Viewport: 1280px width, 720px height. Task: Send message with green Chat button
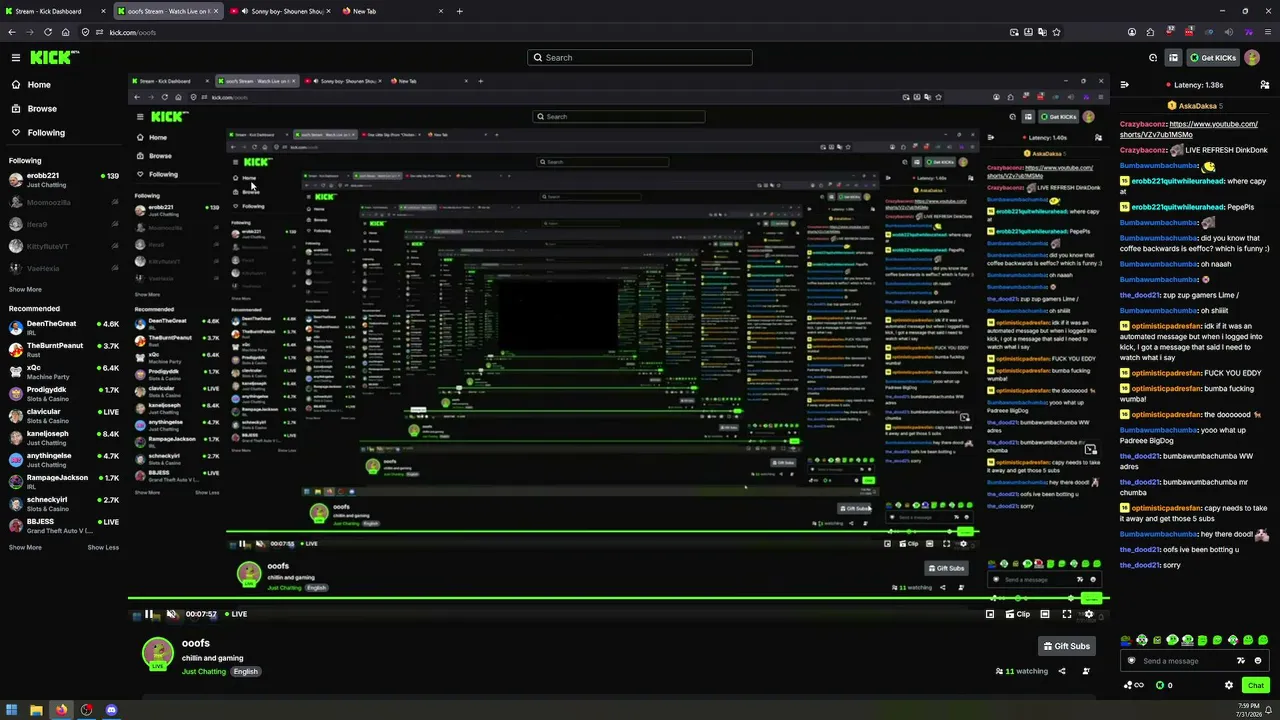pos(1256,685)
